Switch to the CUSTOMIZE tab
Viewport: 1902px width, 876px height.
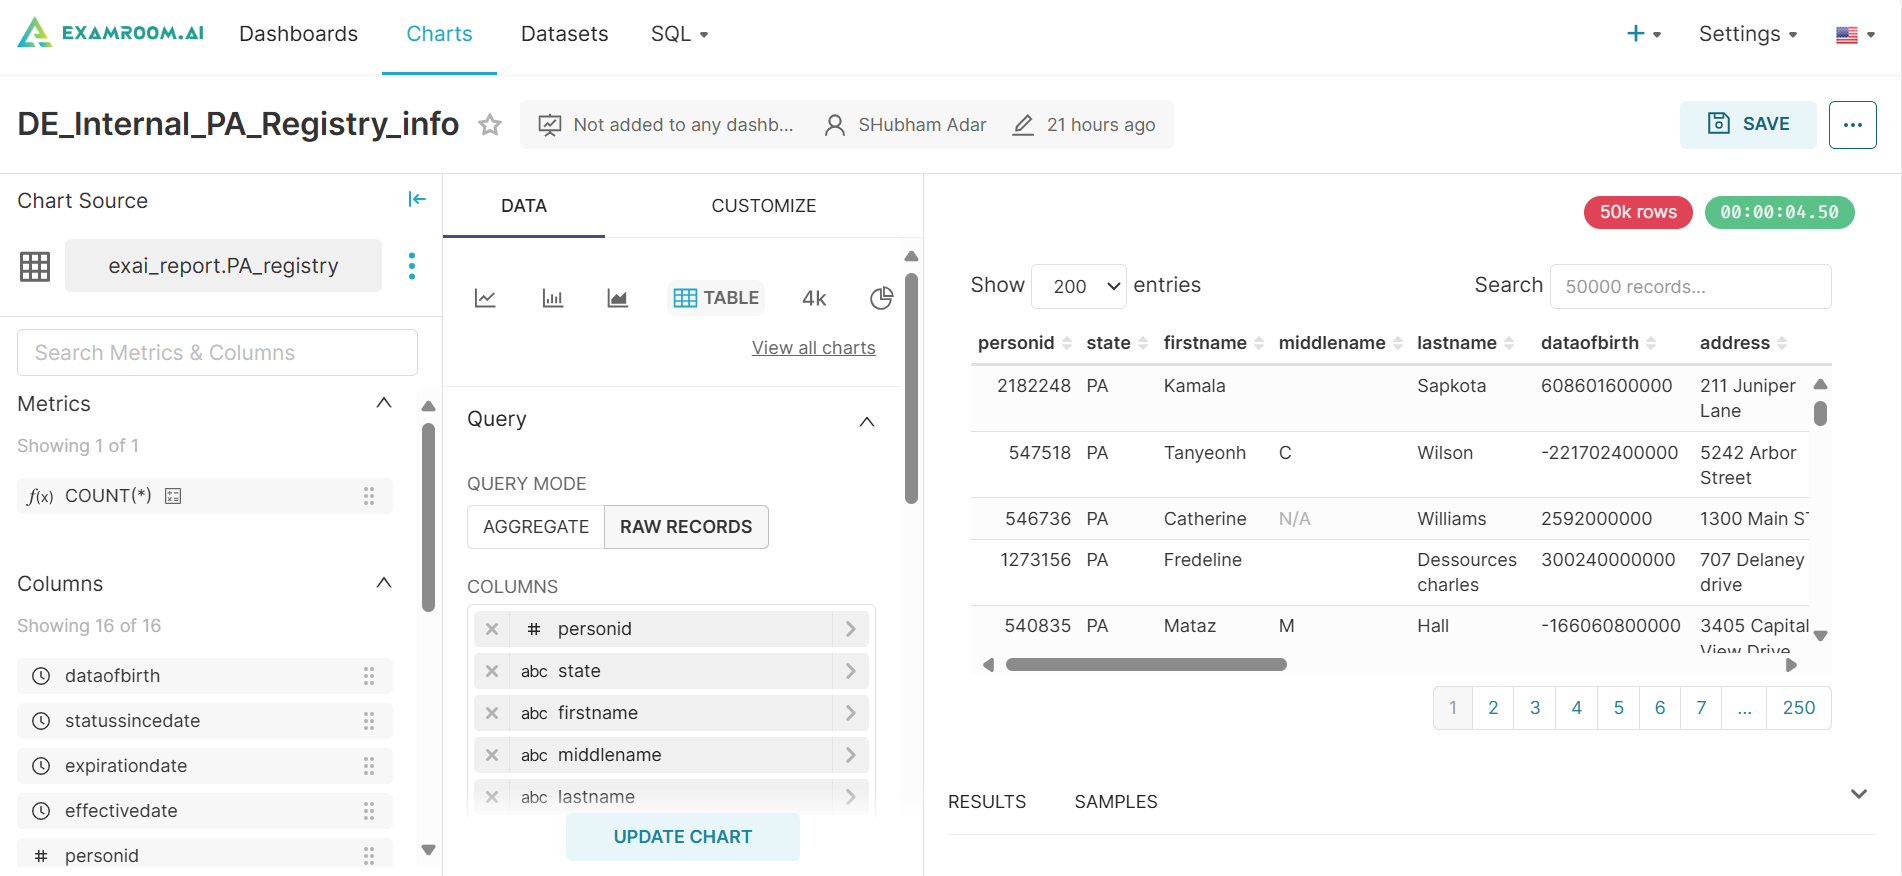763,206
